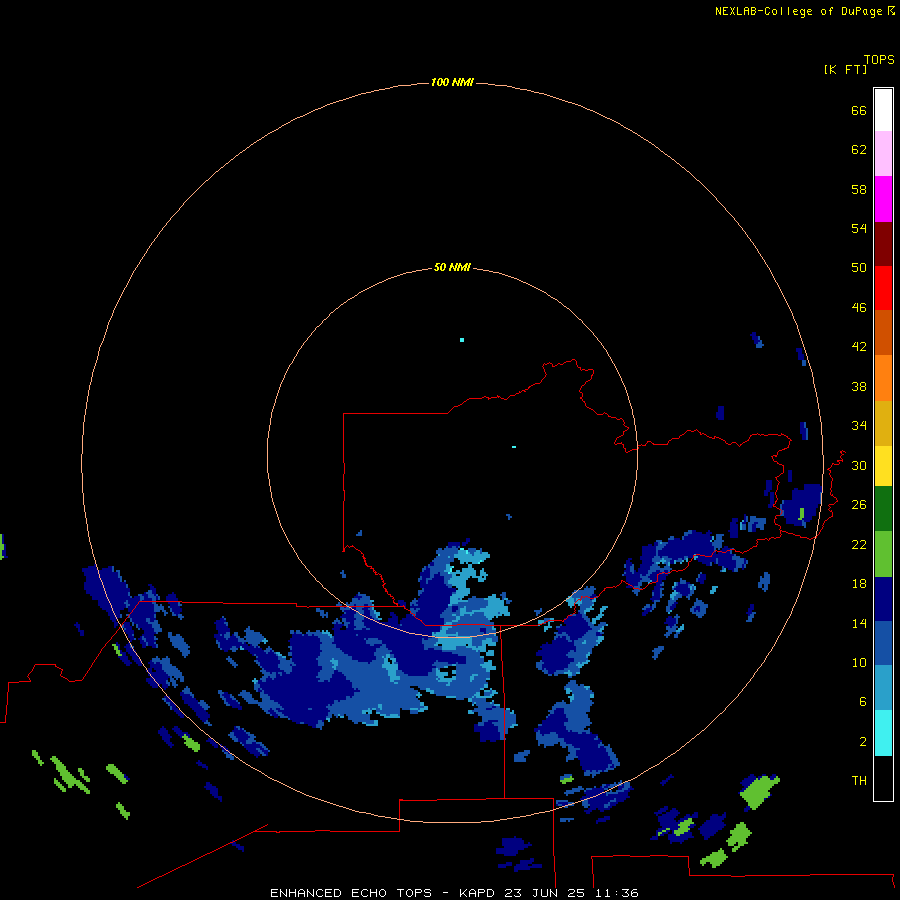
Task: Pick the bright orange legend swatch
Action: point(883,378)
